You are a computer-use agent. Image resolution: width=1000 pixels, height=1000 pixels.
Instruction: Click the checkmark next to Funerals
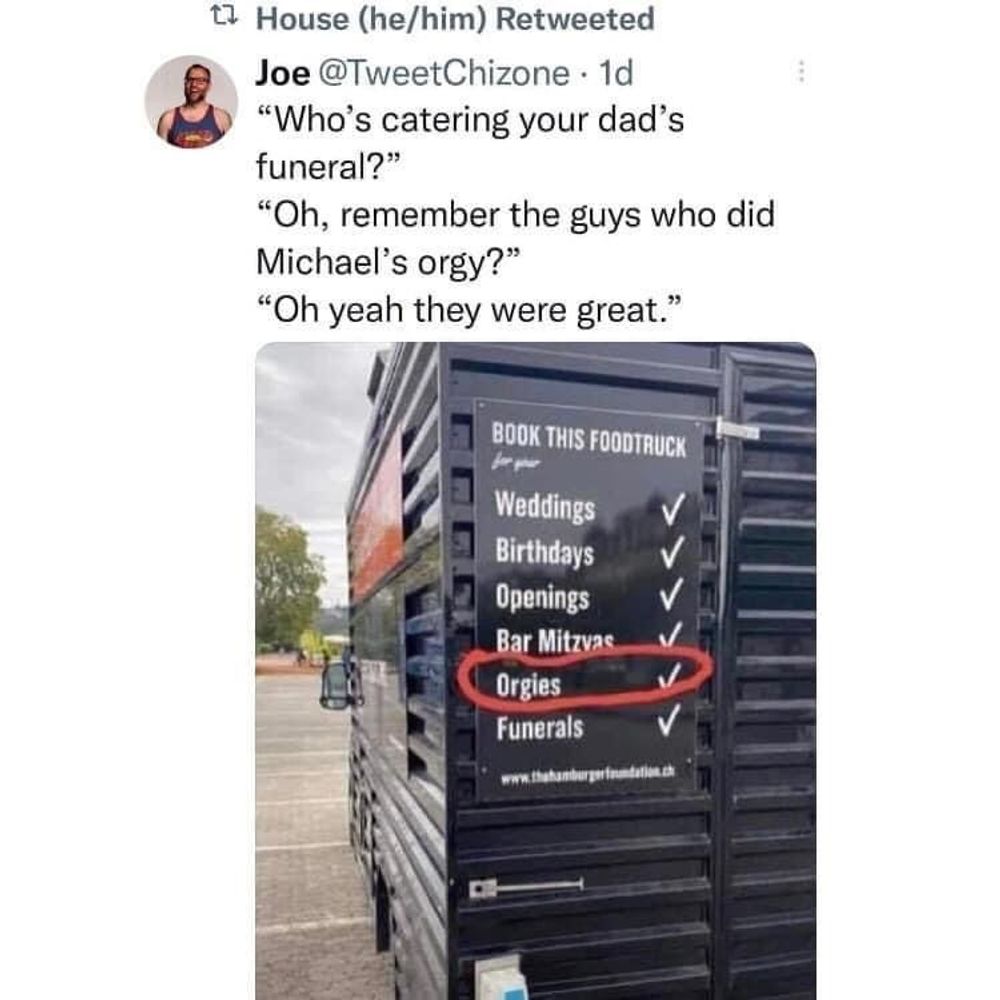point(667,721)
